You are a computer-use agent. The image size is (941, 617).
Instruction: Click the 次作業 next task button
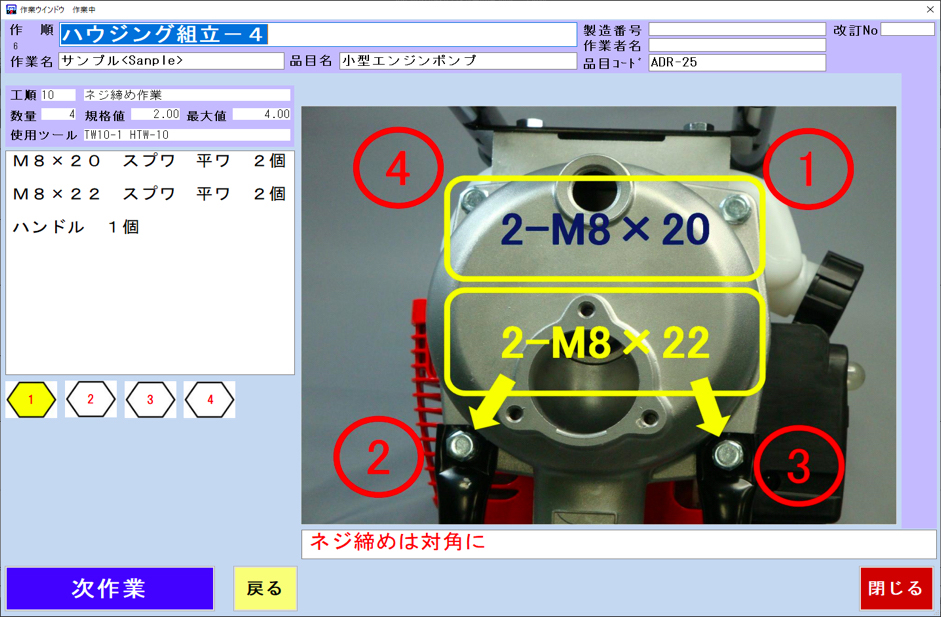coord(110,588)
